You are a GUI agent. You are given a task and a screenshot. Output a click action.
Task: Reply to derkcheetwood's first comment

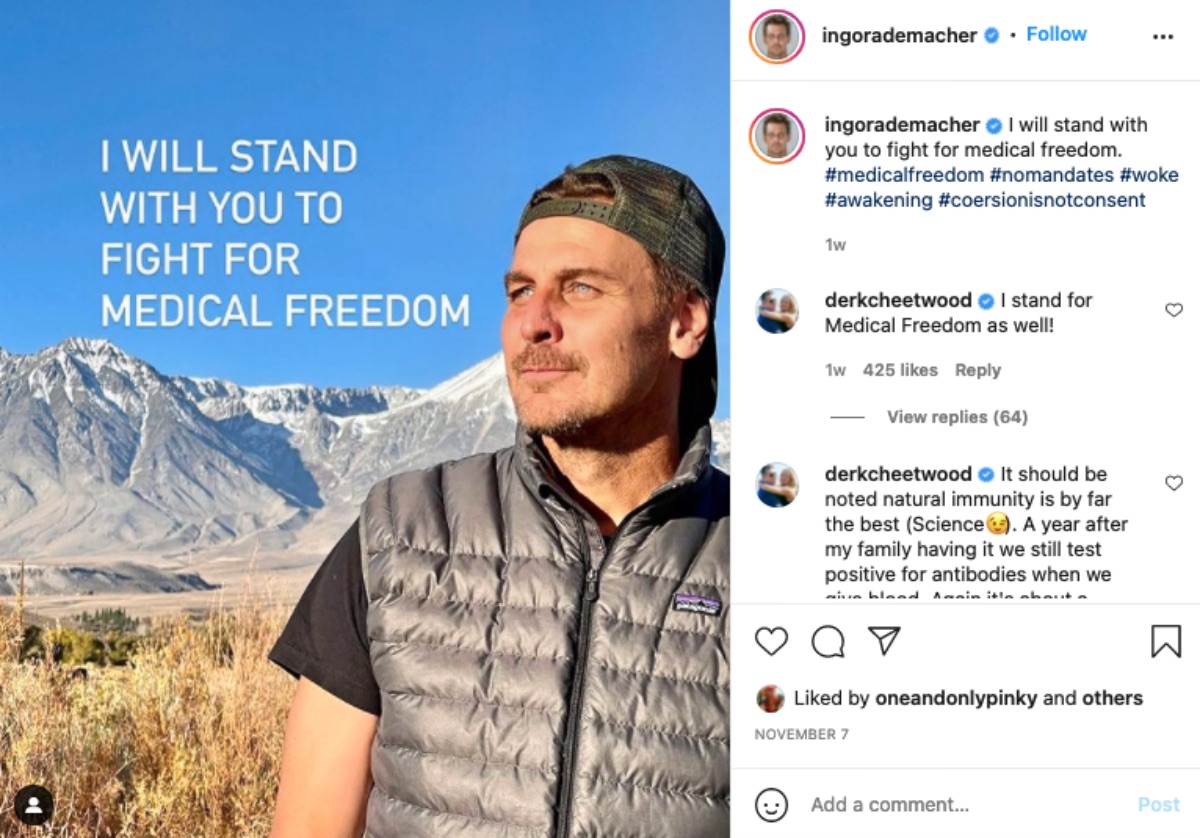pos(977,370)
